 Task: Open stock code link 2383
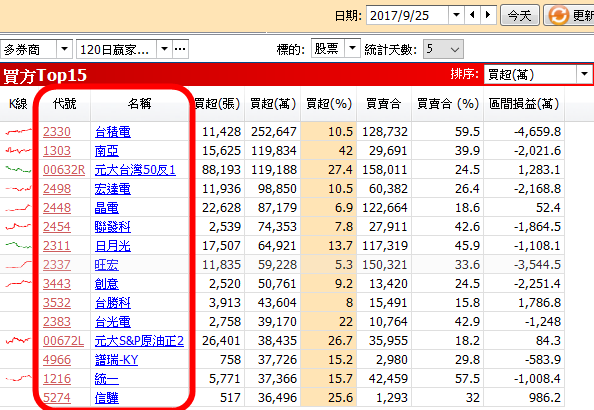[57, 322]
